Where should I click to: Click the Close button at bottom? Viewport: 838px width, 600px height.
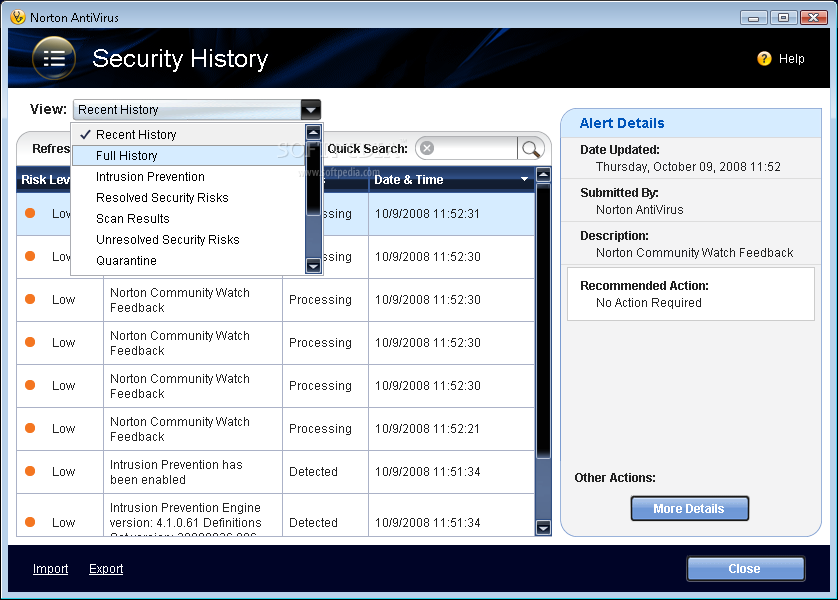745,568
